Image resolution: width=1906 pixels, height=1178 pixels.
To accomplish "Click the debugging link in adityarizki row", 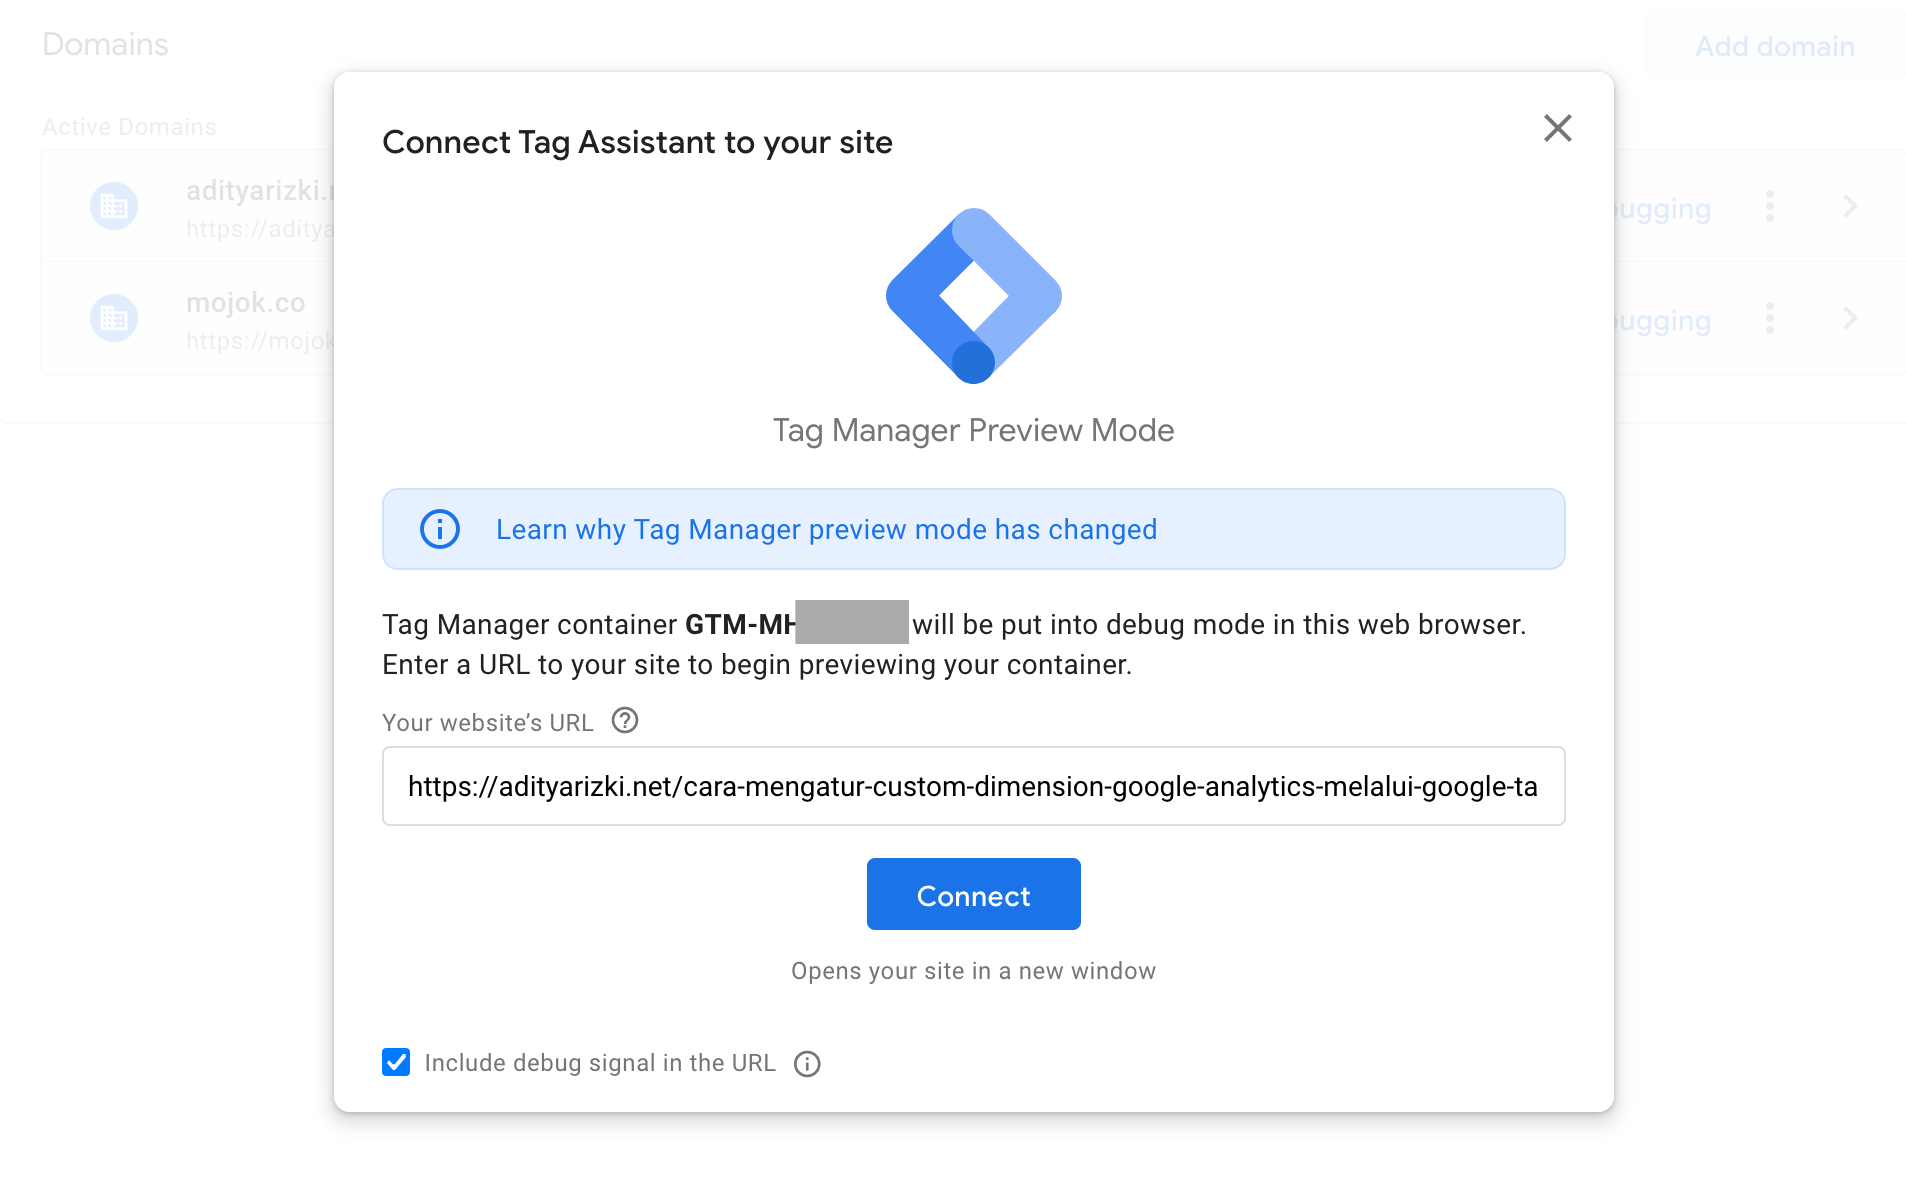I will tap(1663, 208).
